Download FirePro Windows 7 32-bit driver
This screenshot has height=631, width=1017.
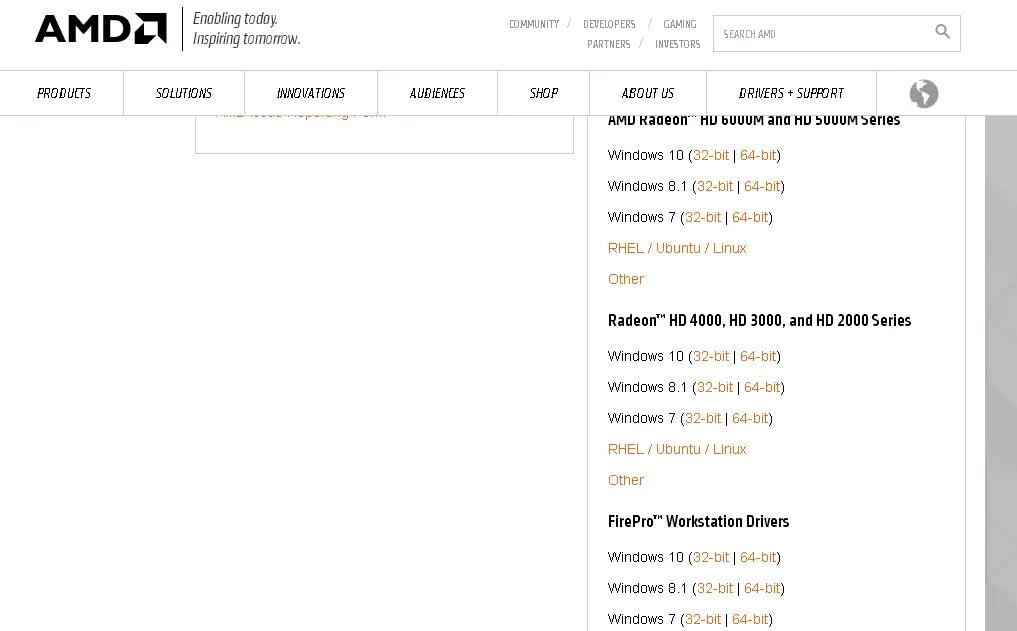[703, 620]
